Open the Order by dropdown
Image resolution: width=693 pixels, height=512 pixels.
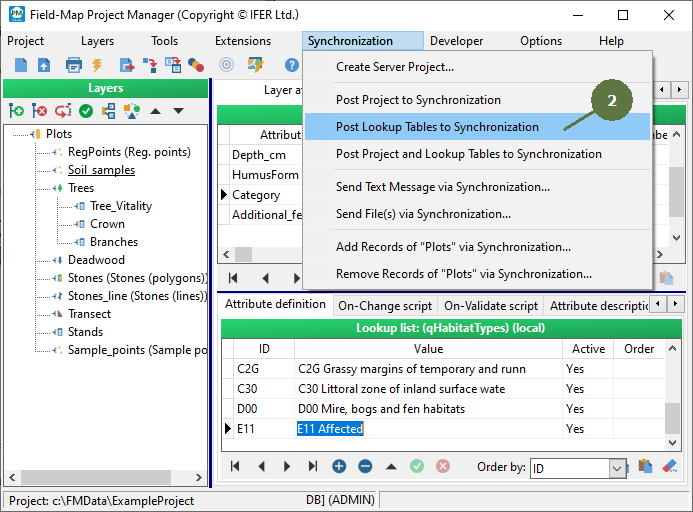point(617,468)
